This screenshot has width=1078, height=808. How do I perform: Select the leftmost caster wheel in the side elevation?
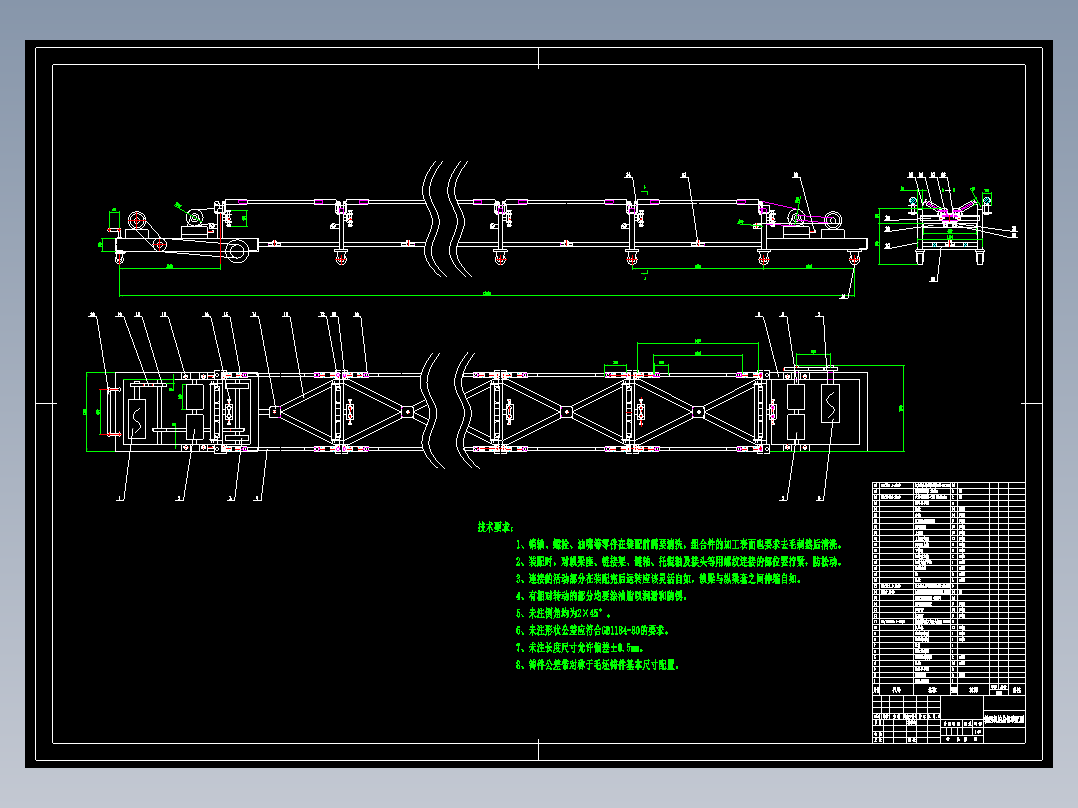120,259
